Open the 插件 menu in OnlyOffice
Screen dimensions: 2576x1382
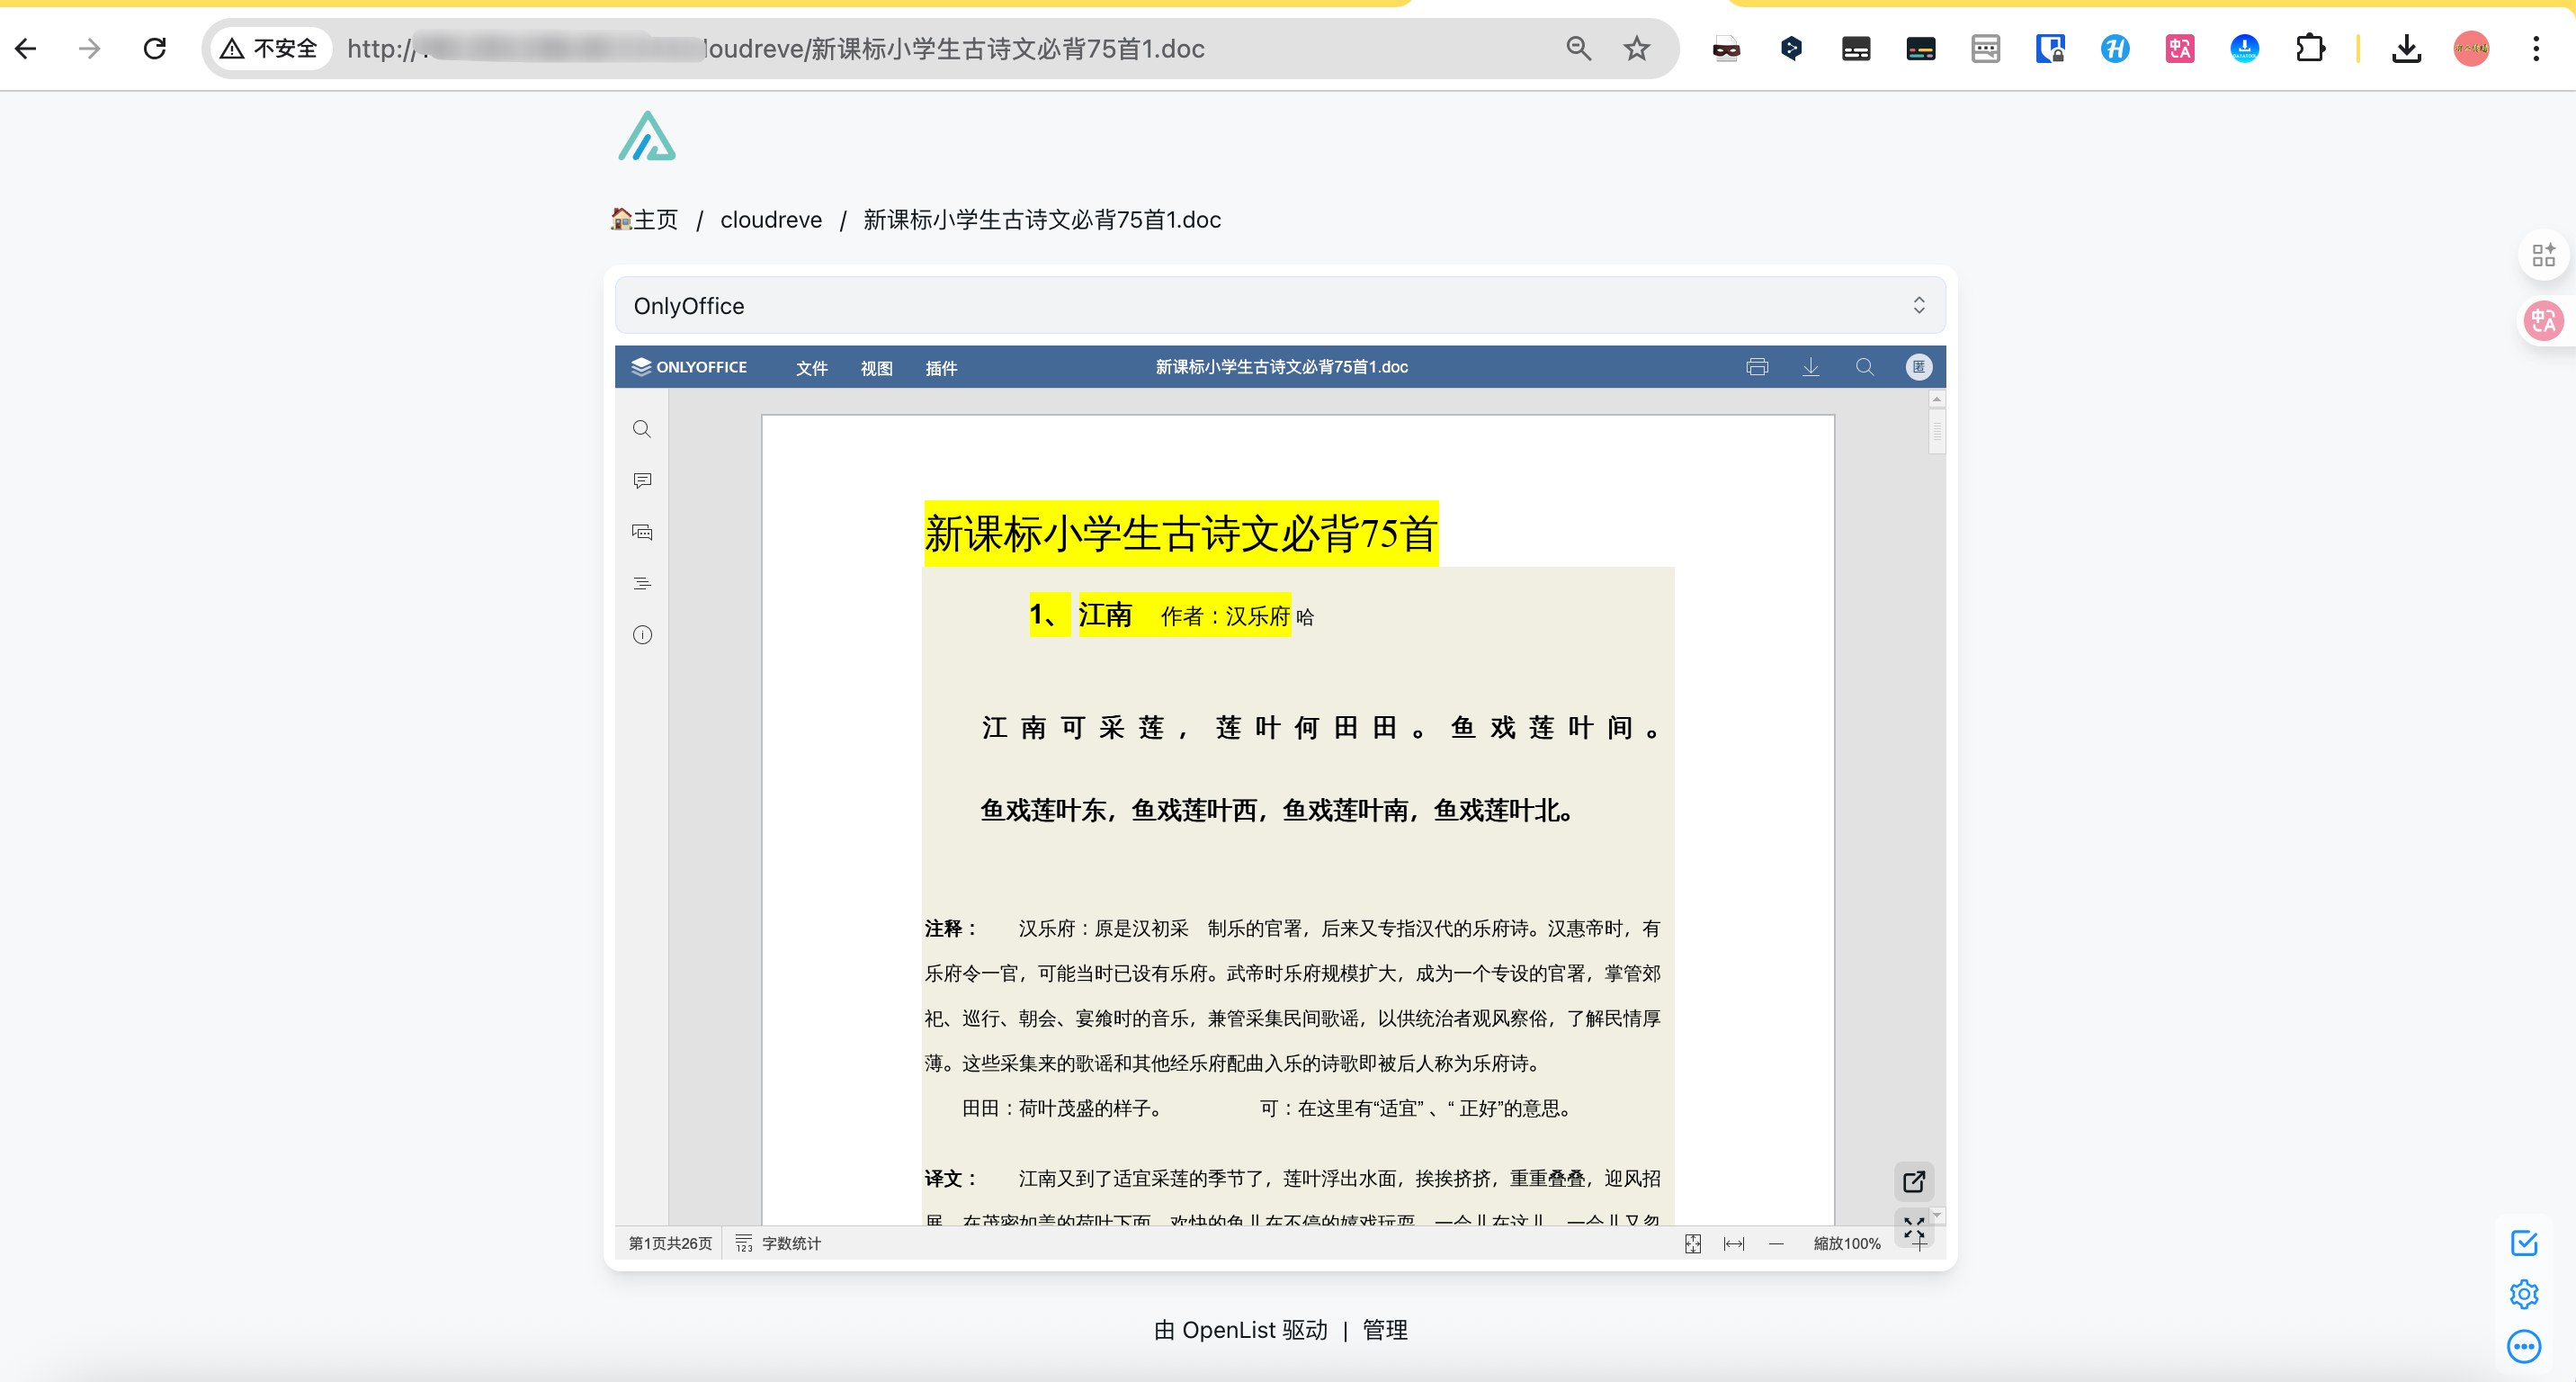tap(940, 368)
